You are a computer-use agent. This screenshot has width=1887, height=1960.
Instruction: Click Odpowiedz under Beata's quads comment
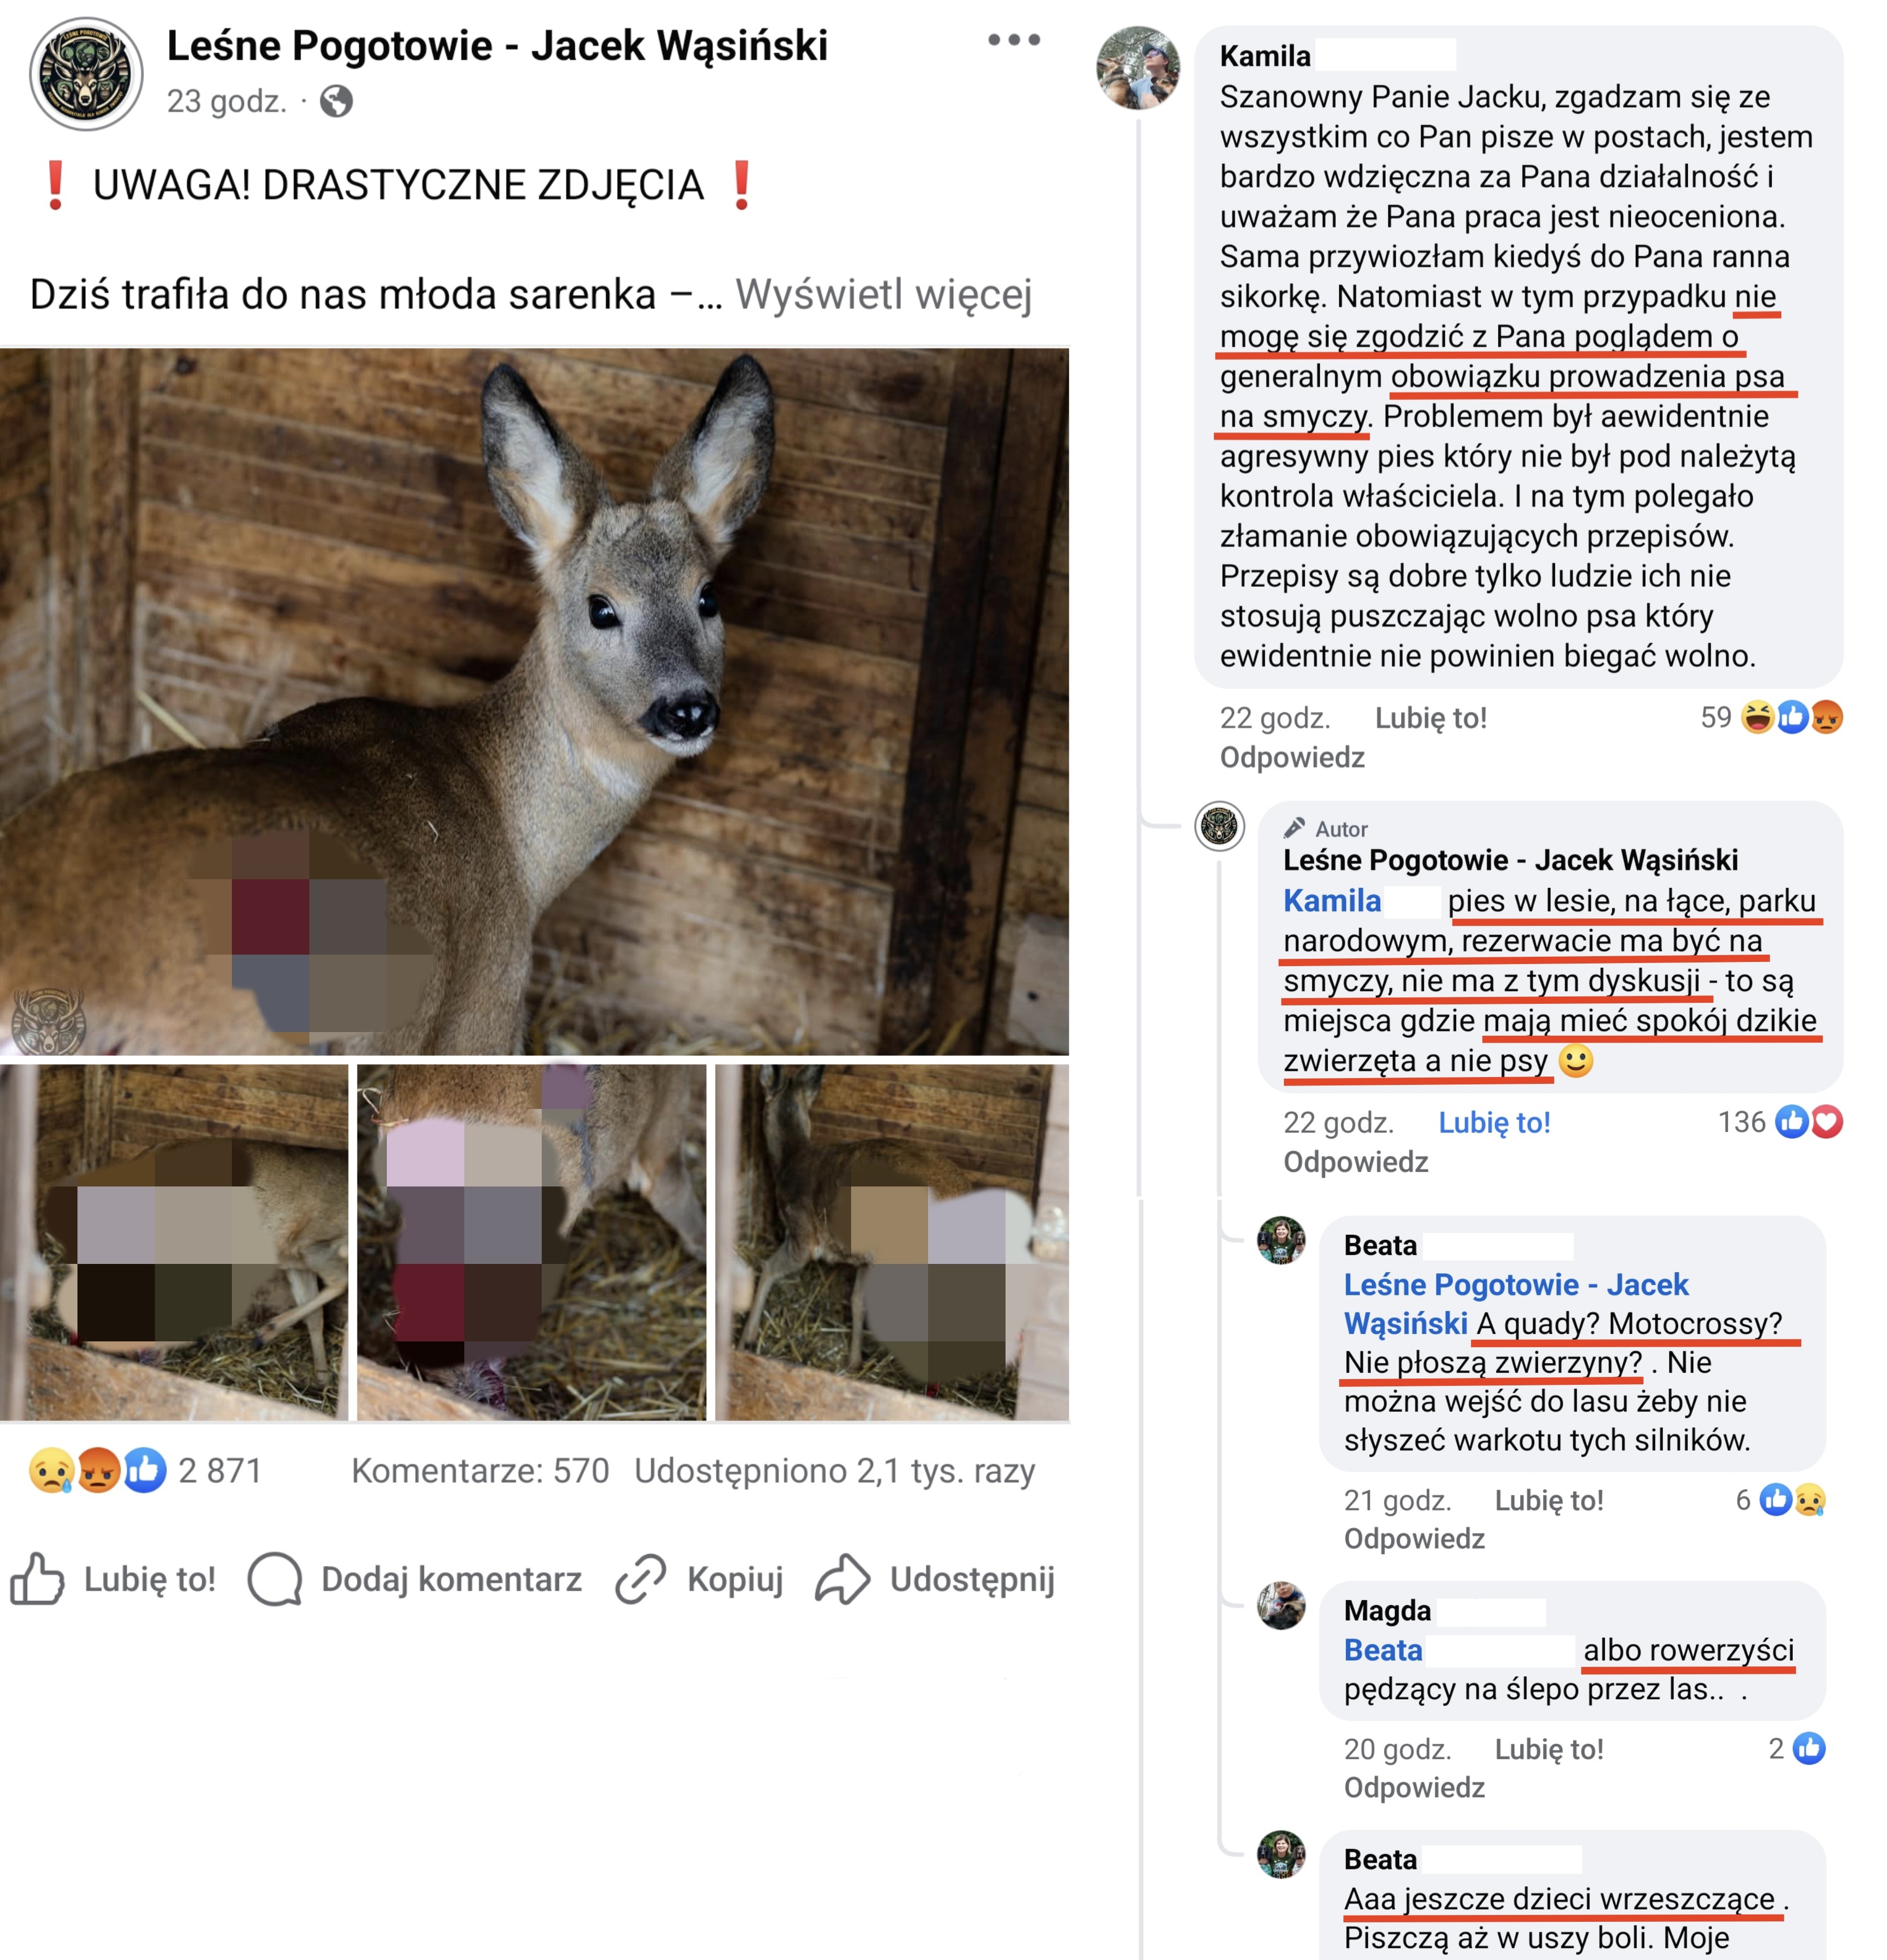[x=1413, y=1538]
